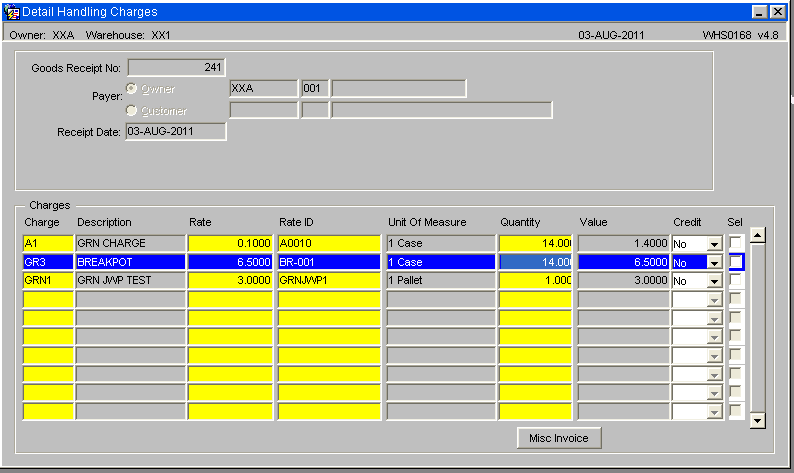
Task: Click the Rate ID cell BR-001
Action: click(x=329, y=262)
